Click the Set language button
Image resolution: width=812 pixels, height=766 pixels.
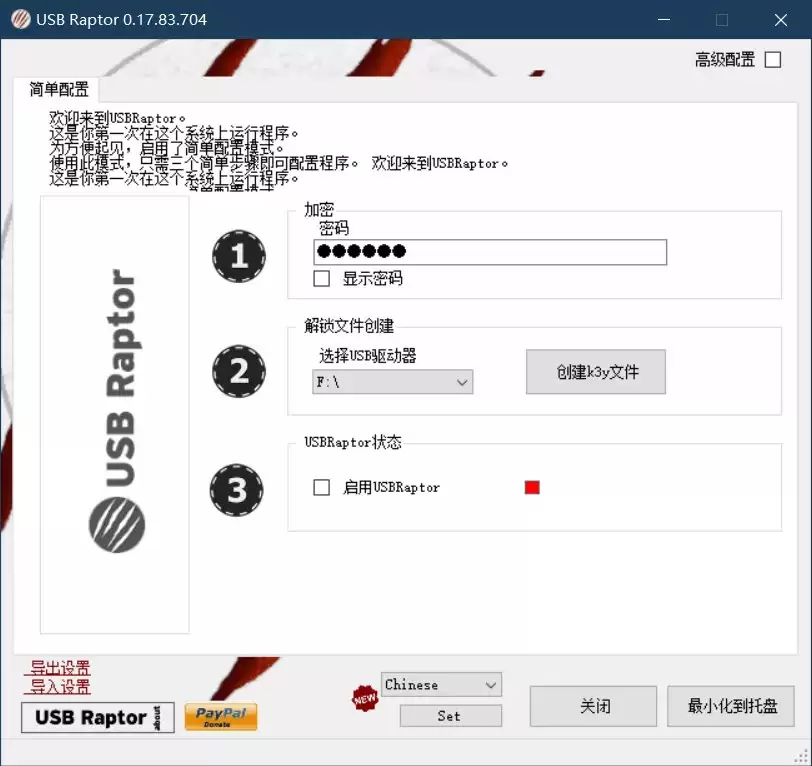(x=451, y=716)
